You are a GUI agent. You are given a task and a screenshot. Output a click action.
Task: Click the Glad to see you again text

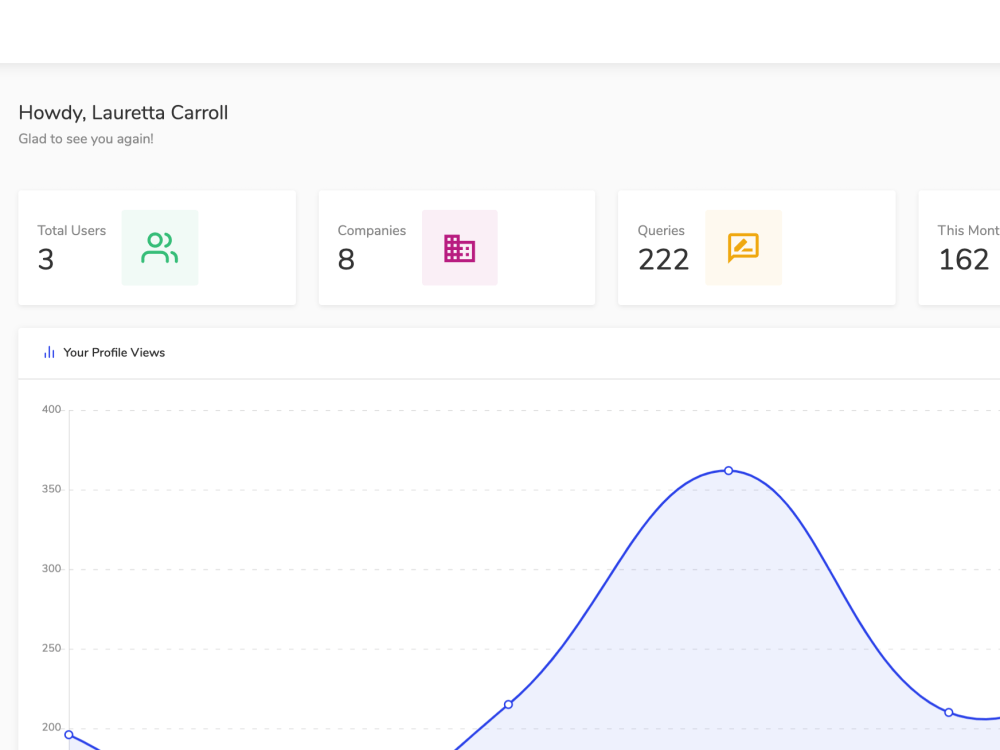86,138
